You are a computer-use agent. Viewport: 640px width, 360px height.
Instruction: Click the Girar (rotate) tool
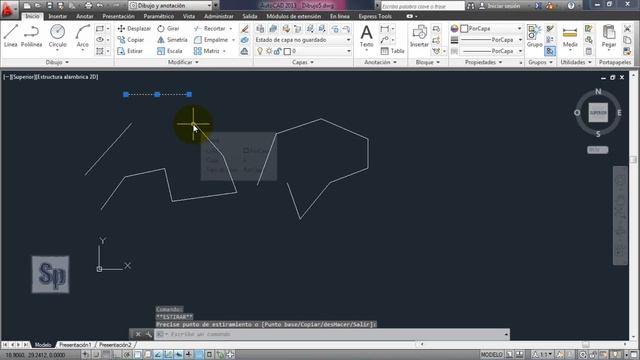pos(169,29)
